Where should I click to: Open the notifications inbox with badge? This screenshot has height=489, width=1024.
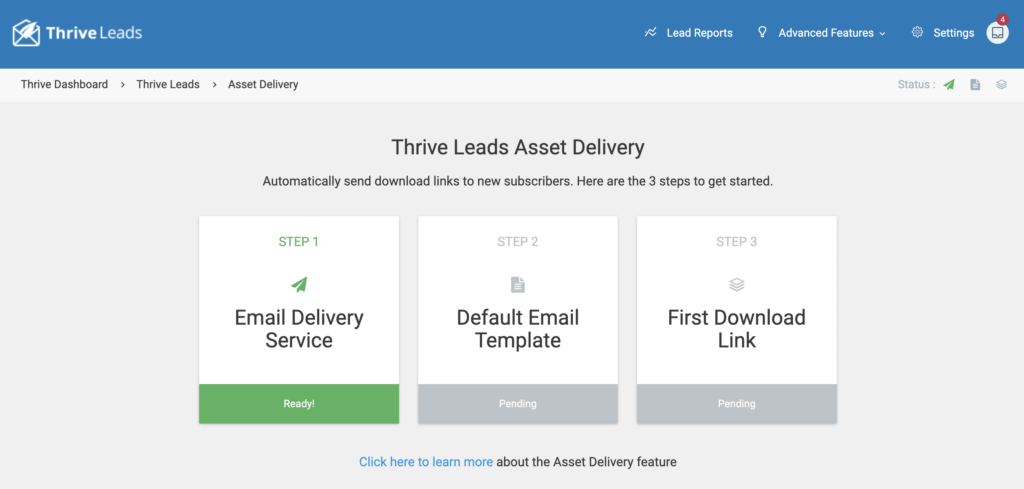[x=997, y=33]
